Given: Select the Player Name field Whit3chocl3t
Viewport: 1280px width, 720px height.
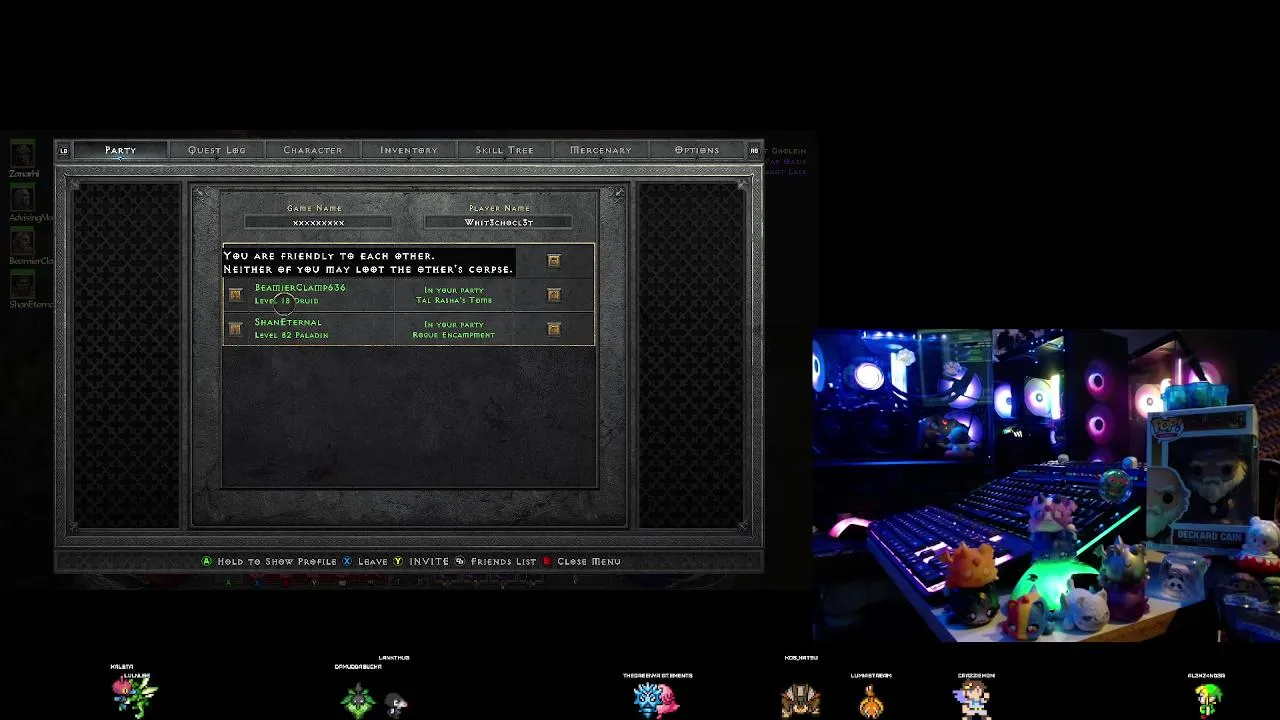Looking at the screenshot, I should pyautogui.click(x=499, y=222).
